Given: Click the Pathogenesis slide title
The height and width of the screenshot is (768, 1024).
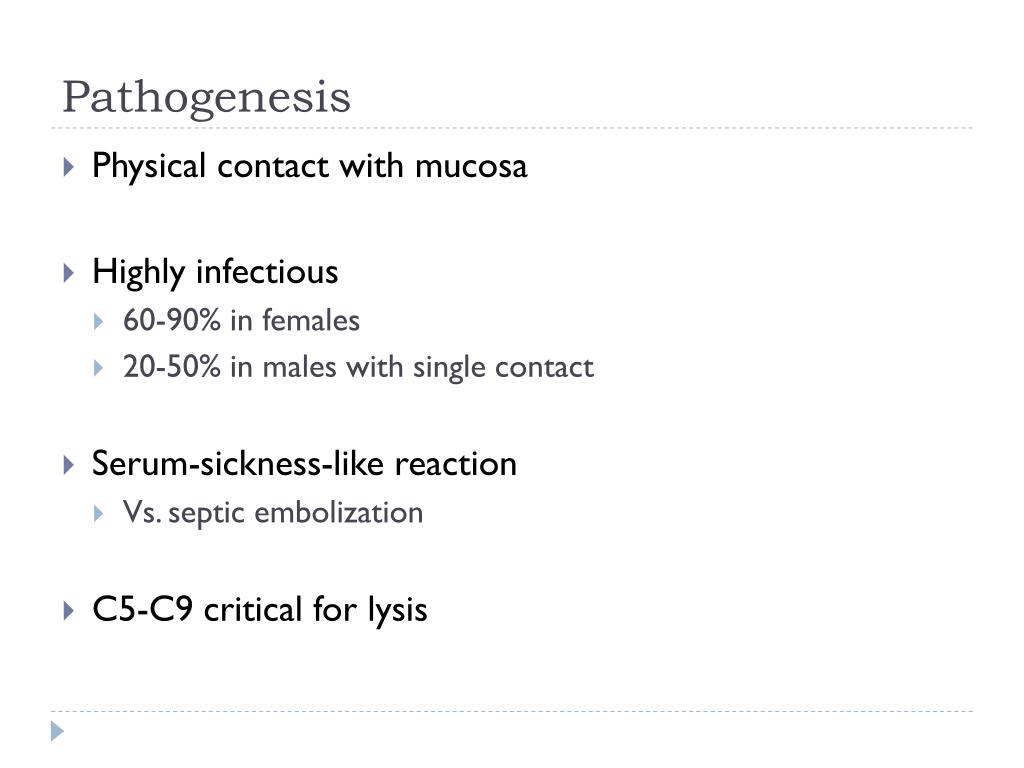Looking at the screenshot, I should click(206, 98).
